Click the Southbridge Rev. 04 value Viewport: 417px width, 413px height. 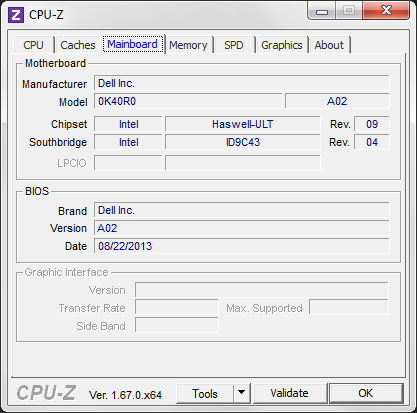pos(372,142)
